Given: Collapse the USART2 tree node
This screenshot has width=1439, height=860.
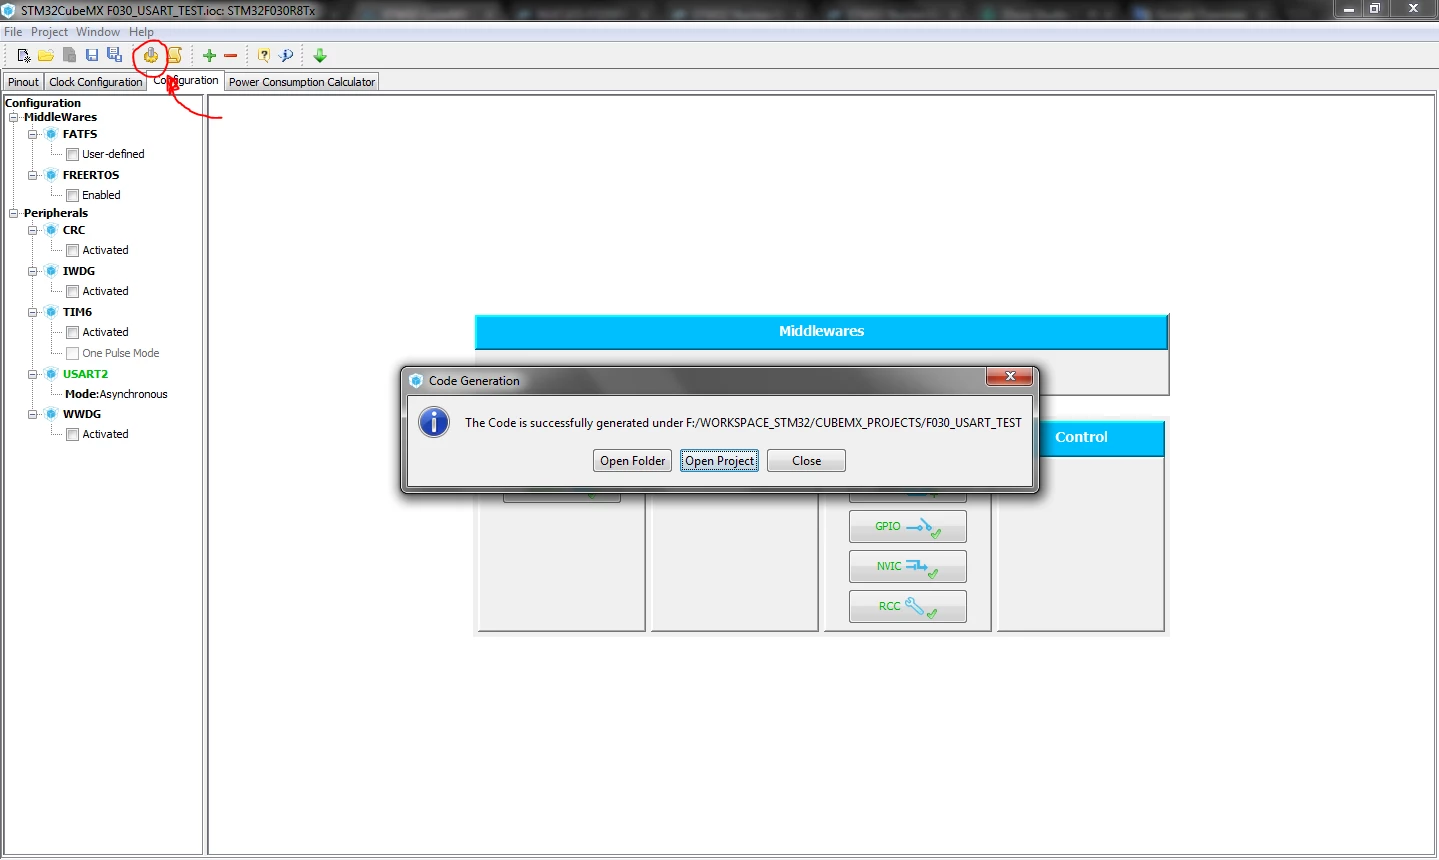Looking at the screenshot, I should 33,374.
